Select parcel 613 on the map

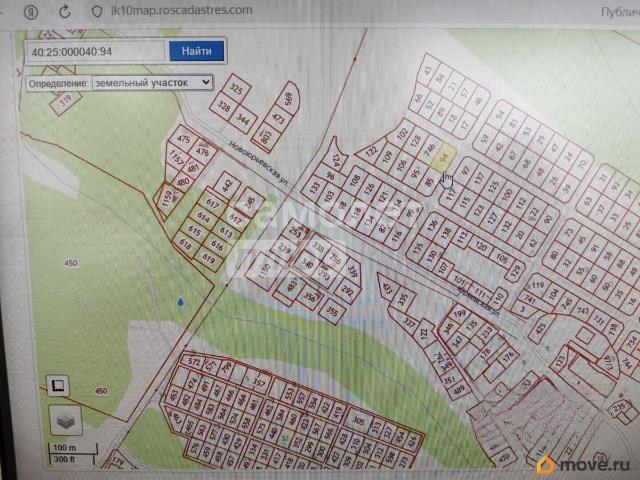(226, 232)
